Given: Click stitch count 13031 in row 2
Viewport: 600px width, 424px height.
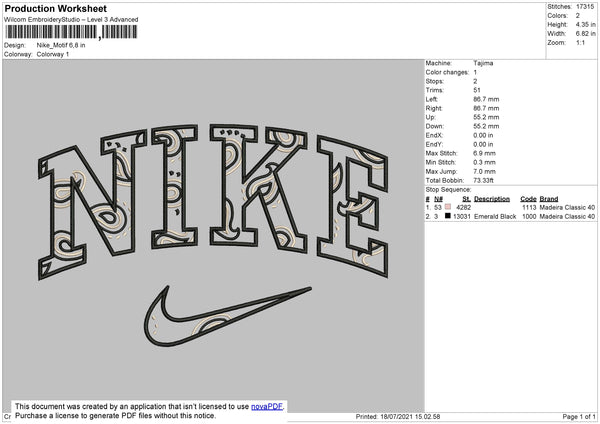Looking at the screenshot, I should pos(462,217).
